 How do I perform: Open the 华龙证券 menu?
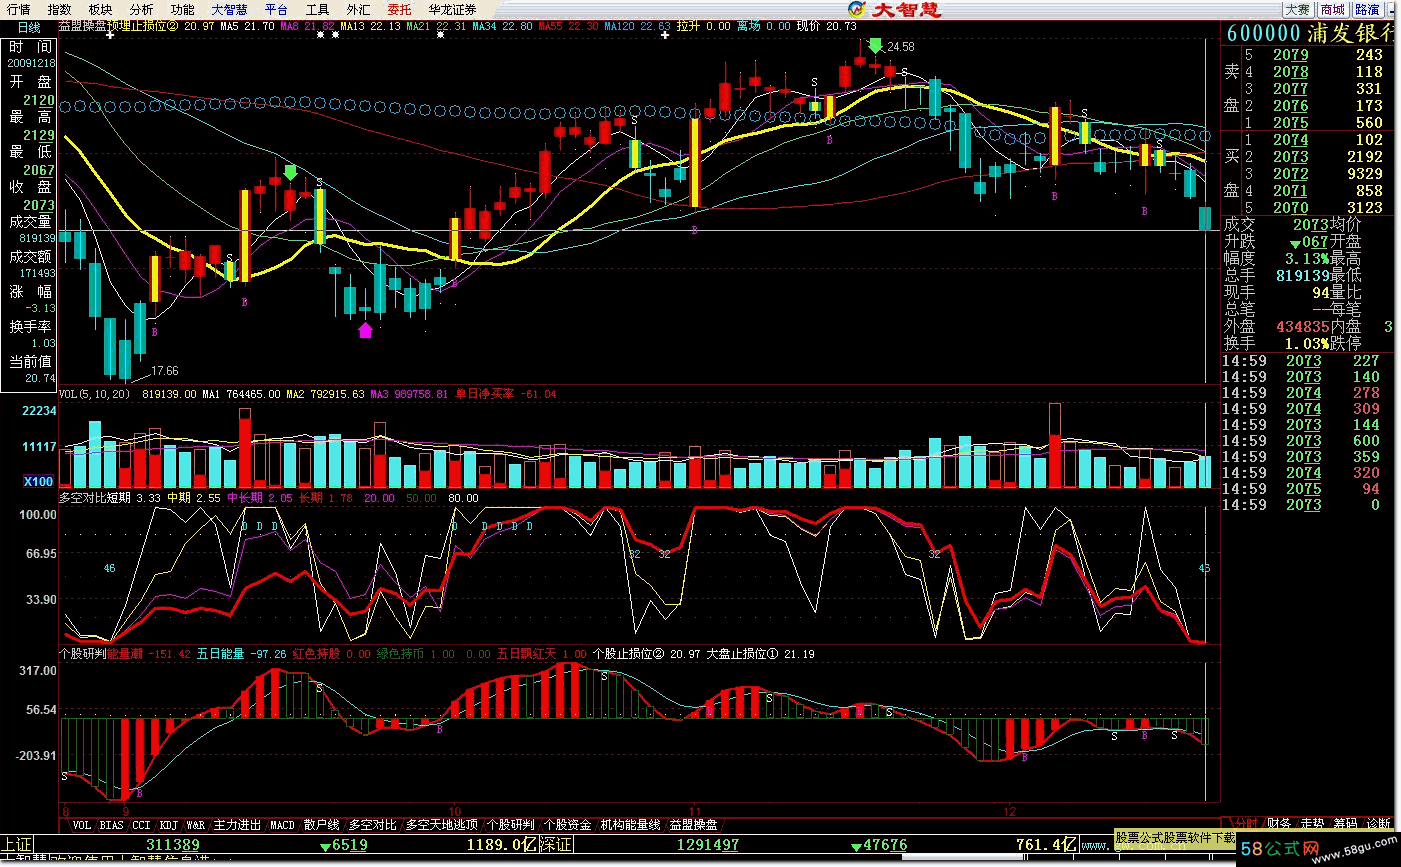tap(452, 9)
